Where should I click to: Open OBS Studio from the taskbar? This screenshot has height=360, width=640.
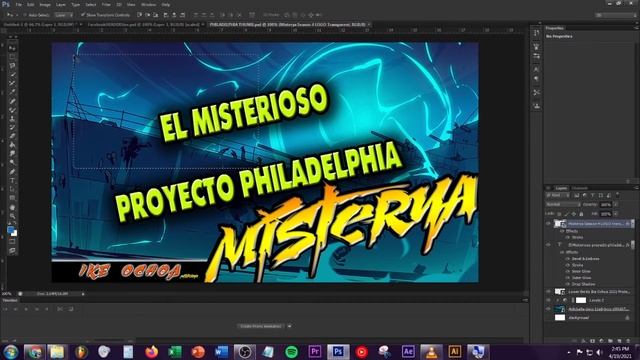coord(245,351)
